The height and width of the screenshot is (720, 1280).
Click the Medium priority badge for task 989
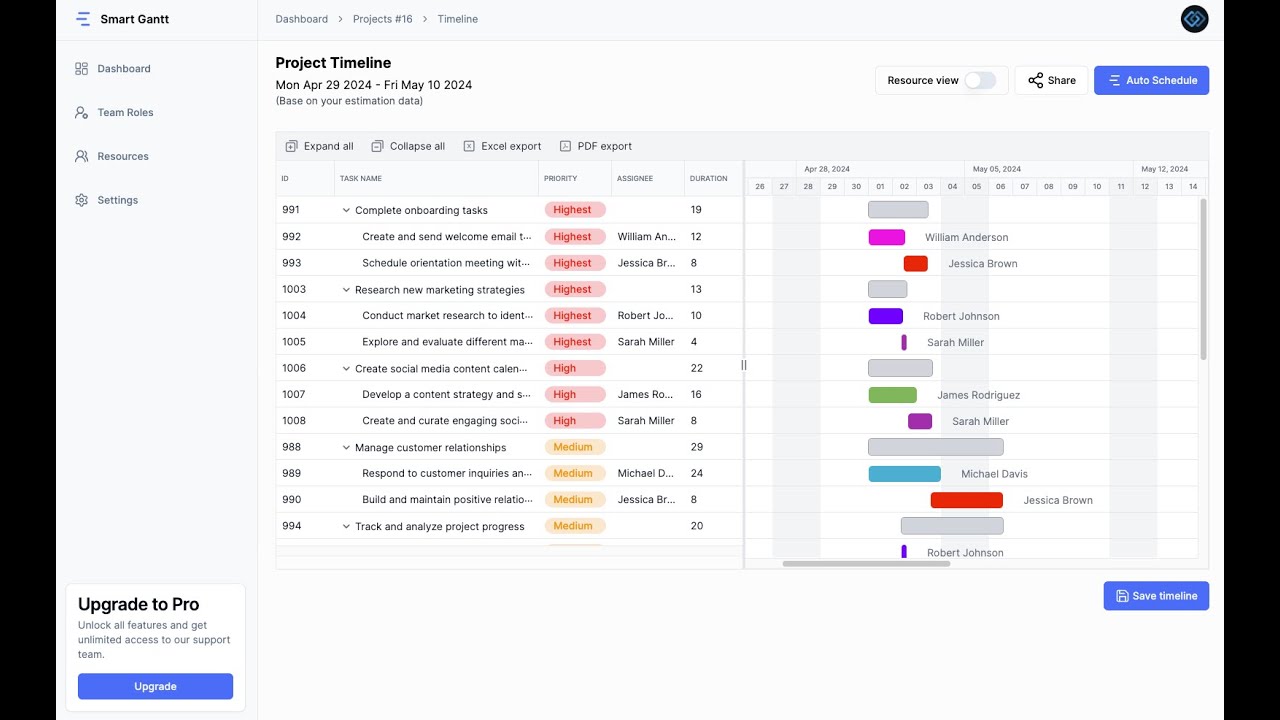point(575,474)
